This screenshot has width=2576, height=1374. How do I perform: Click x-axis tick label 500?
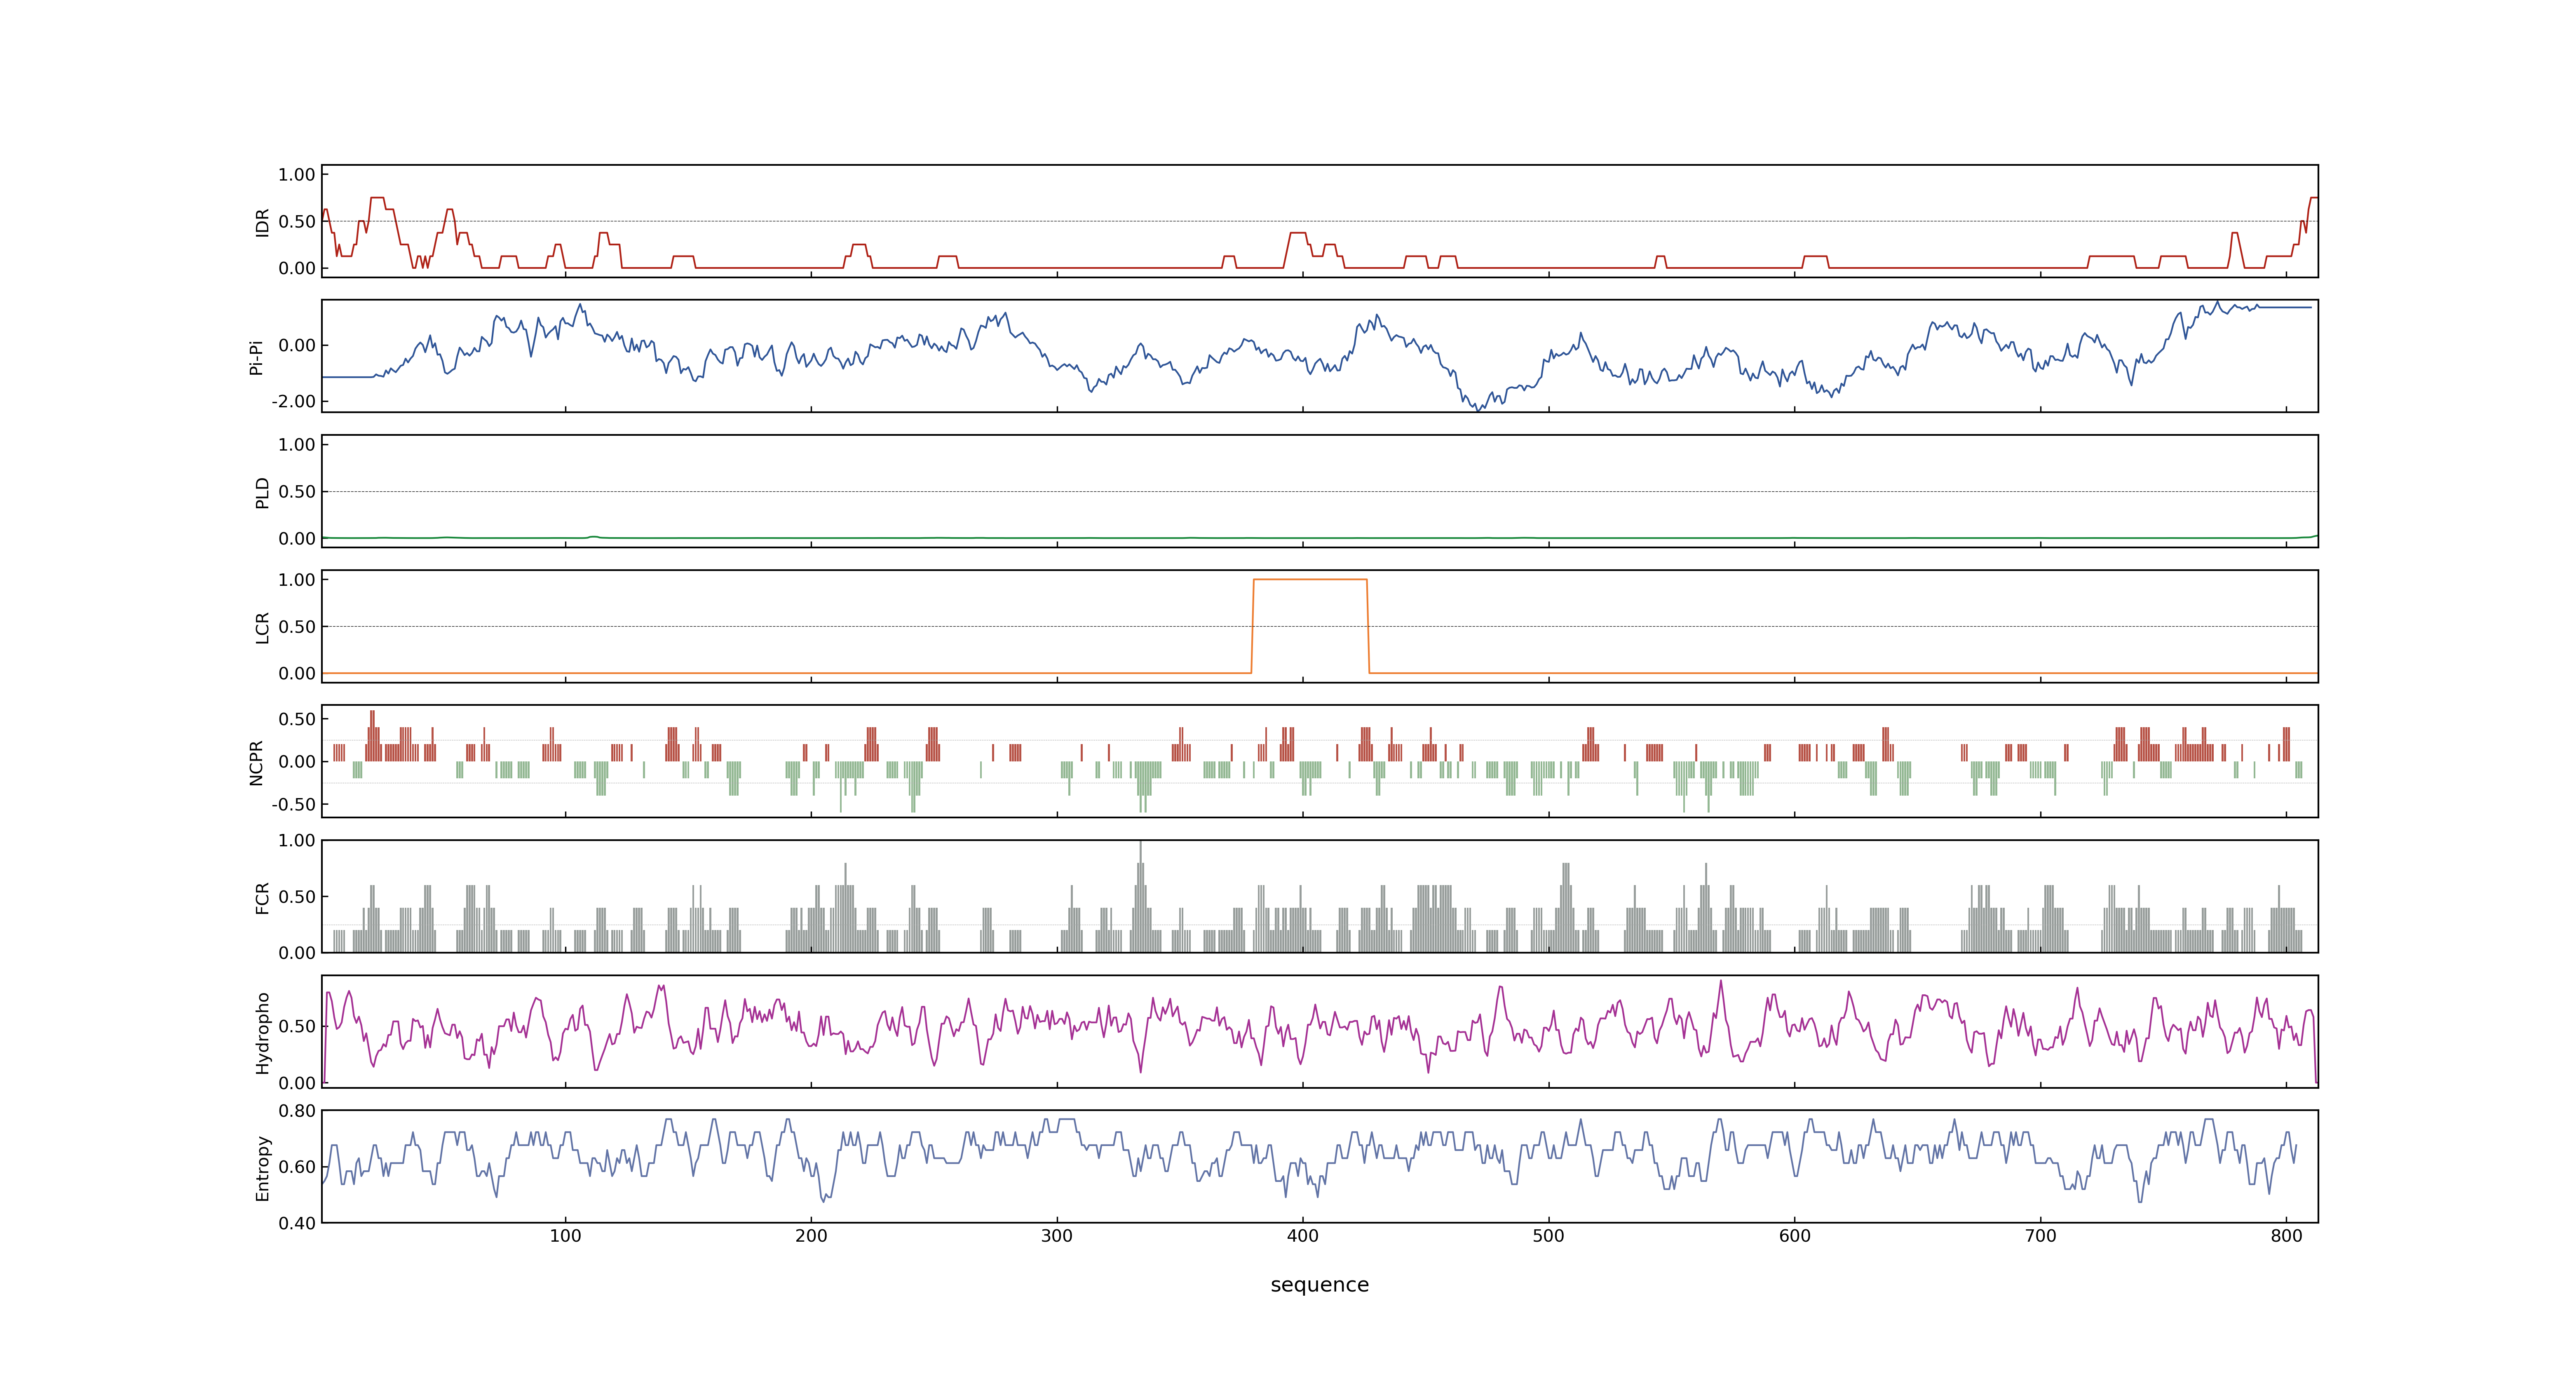tap(1549, 1236)
